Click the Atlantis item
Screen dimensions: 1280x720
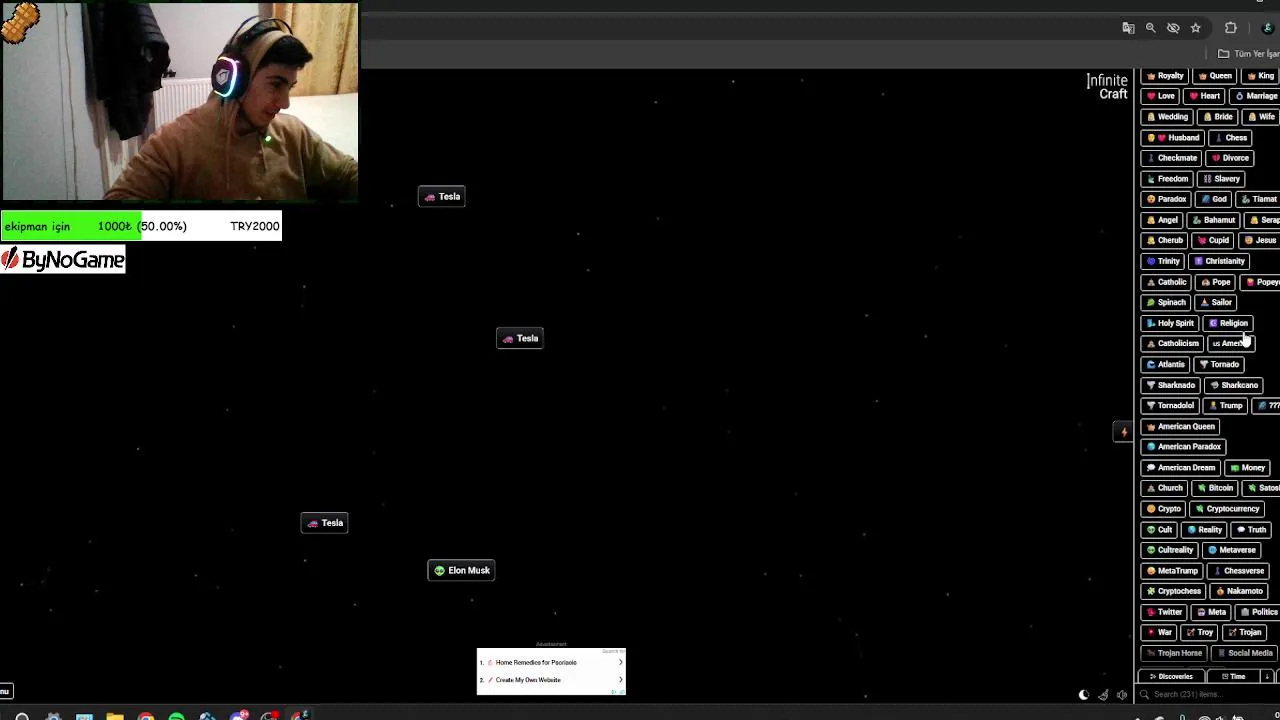1165,365
